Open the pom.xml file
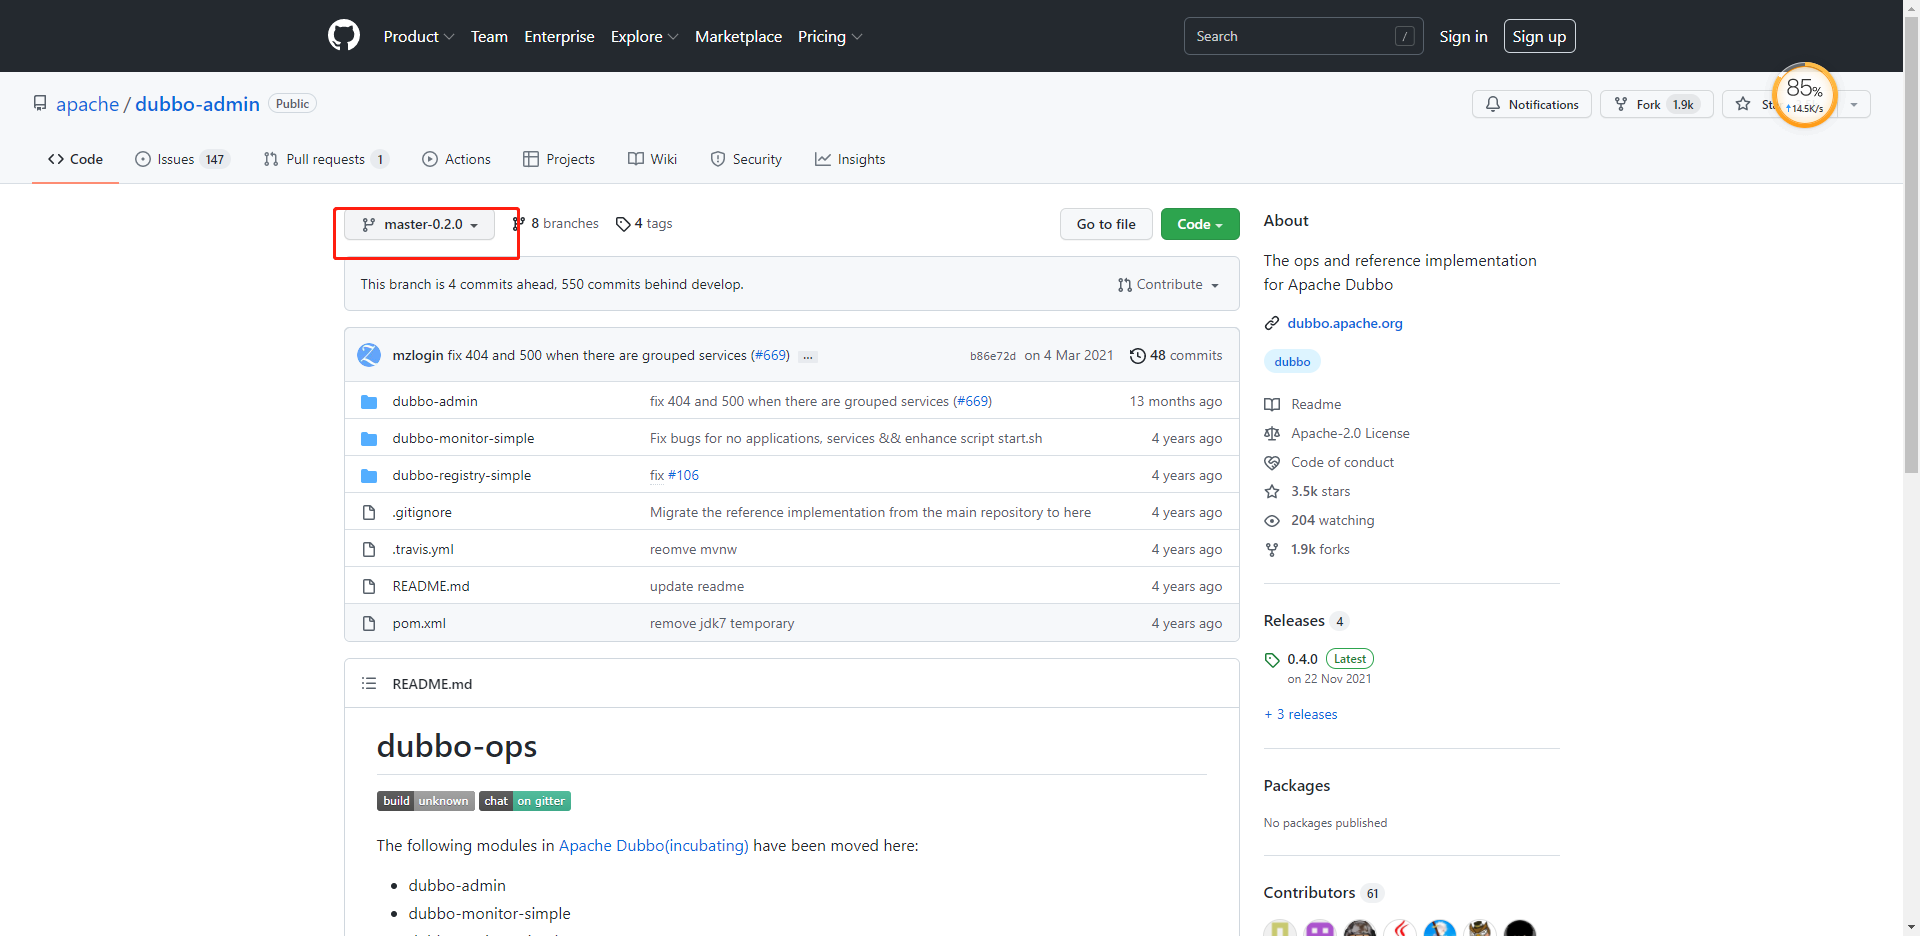Screen dimensions: 1920x936 pos(419,623)
